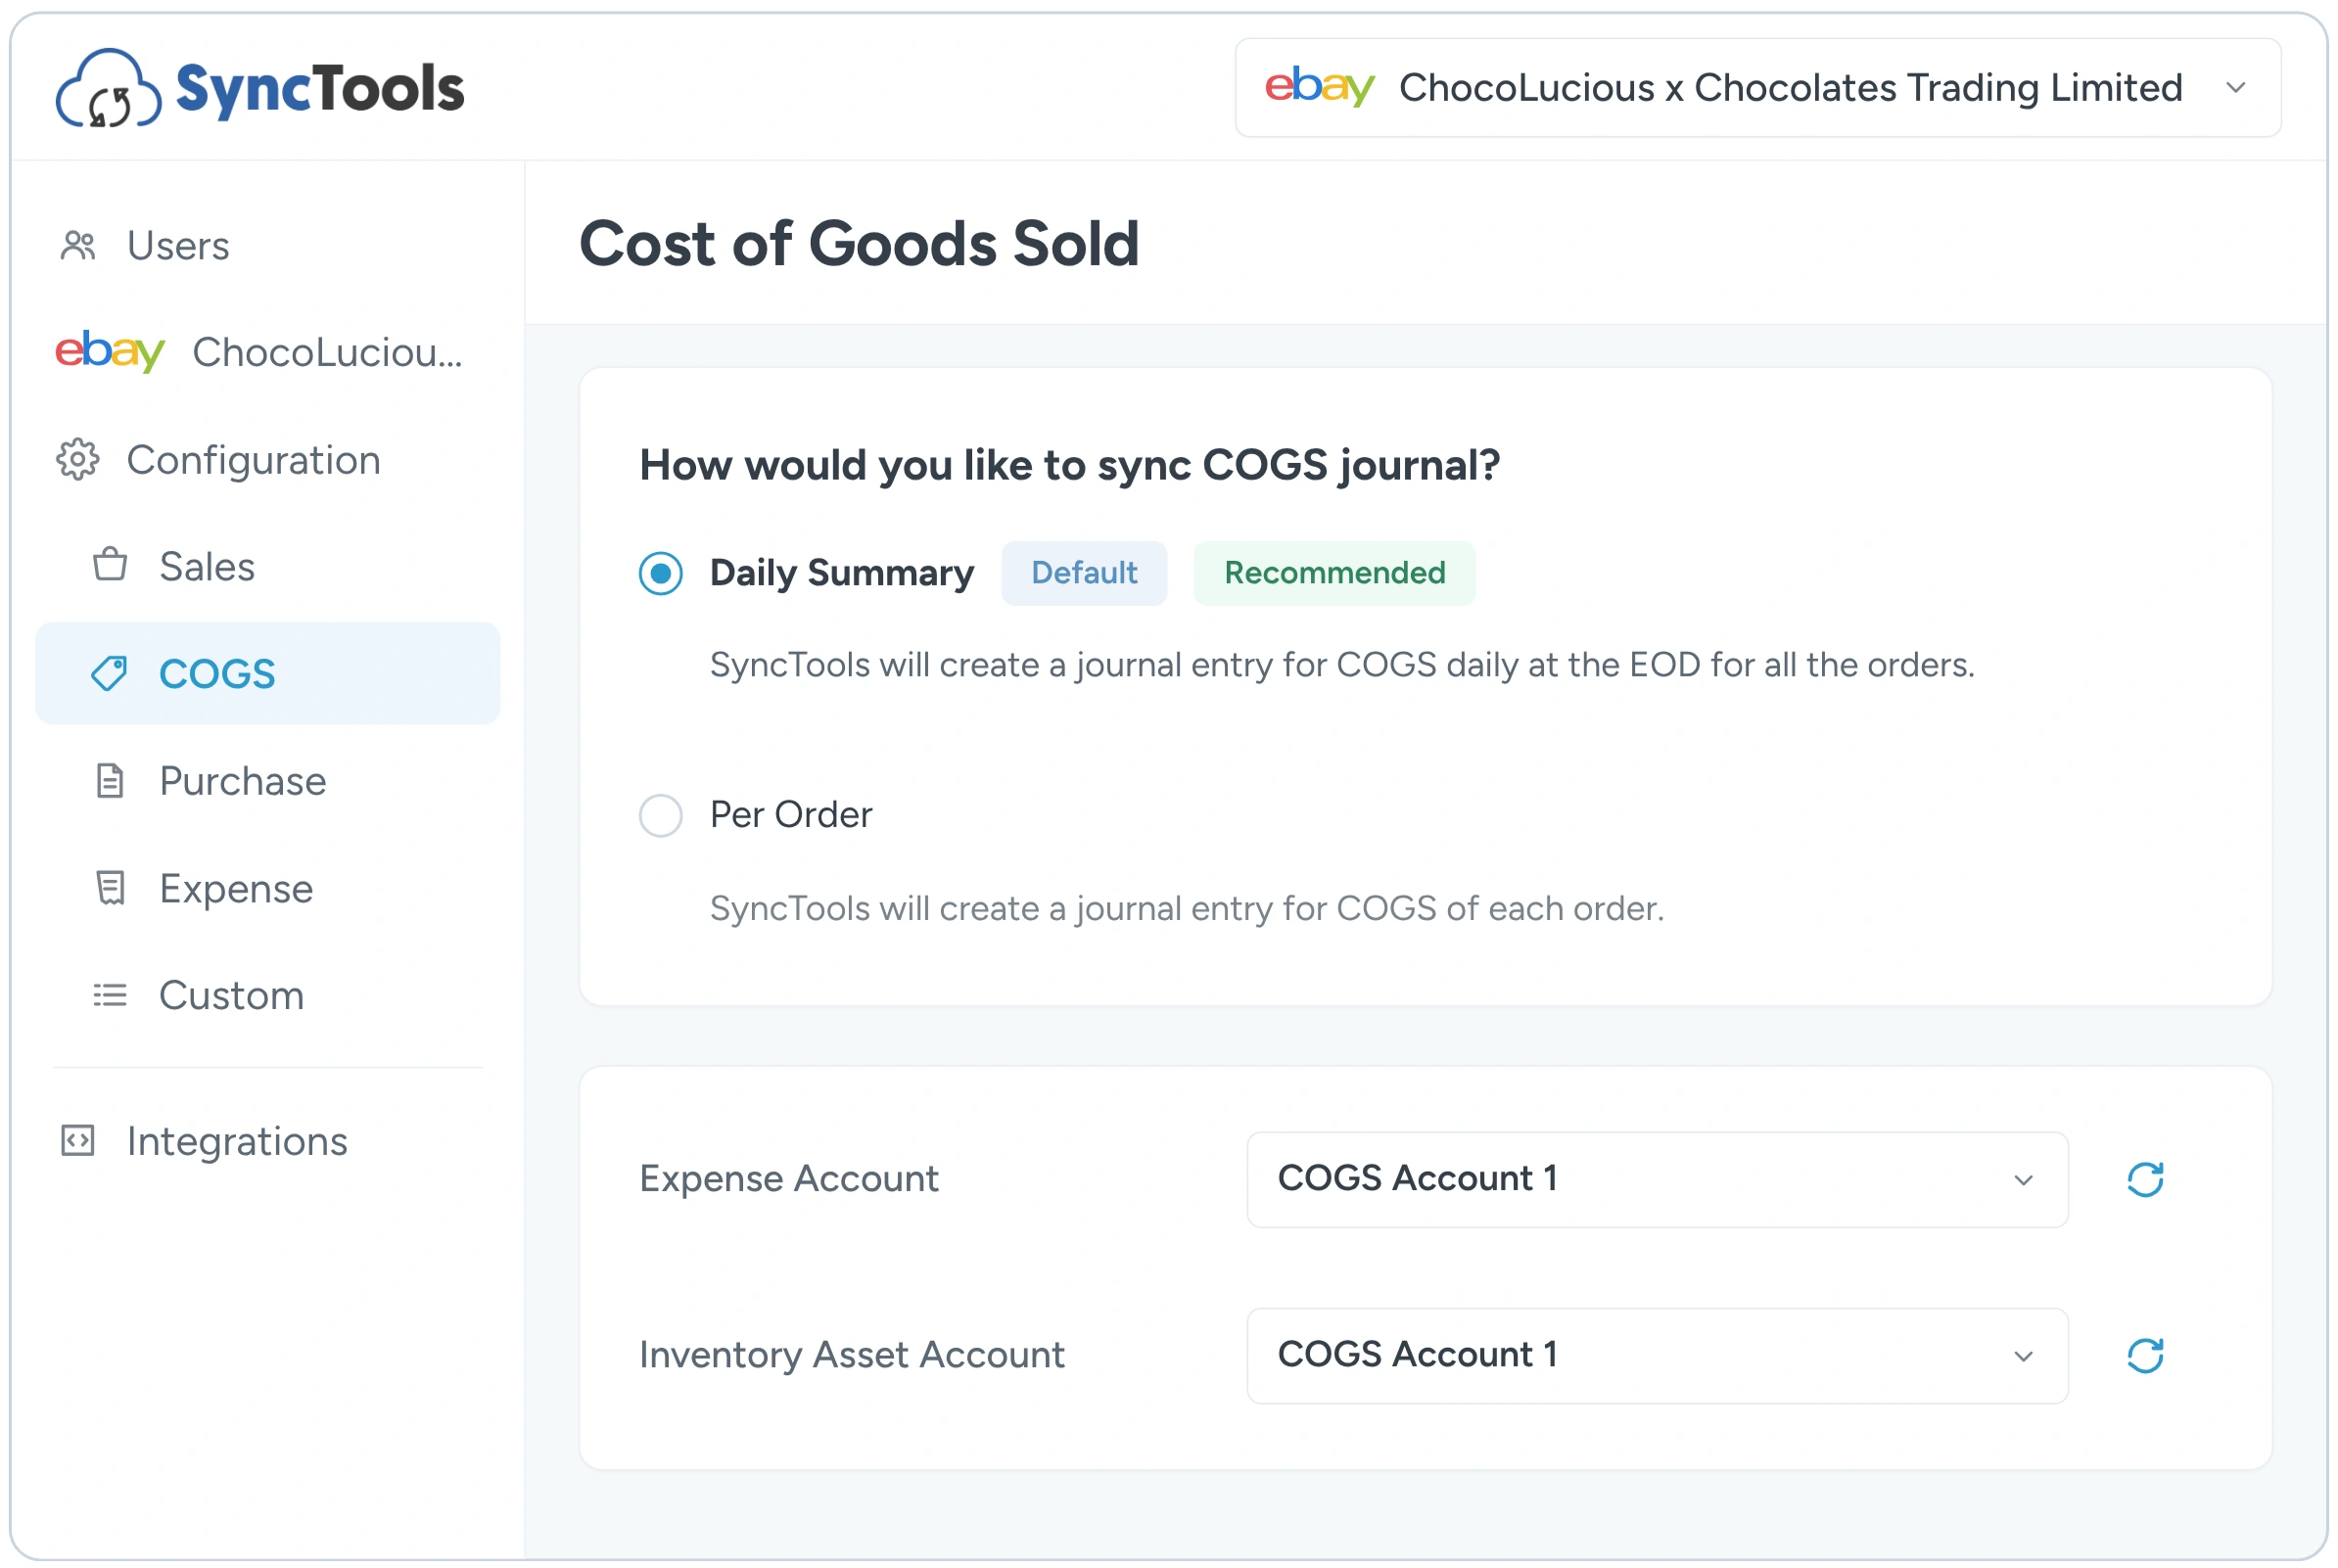Go to the Purchase configuration page
Screen dimensions: 2338x1568
pos(268,781)
